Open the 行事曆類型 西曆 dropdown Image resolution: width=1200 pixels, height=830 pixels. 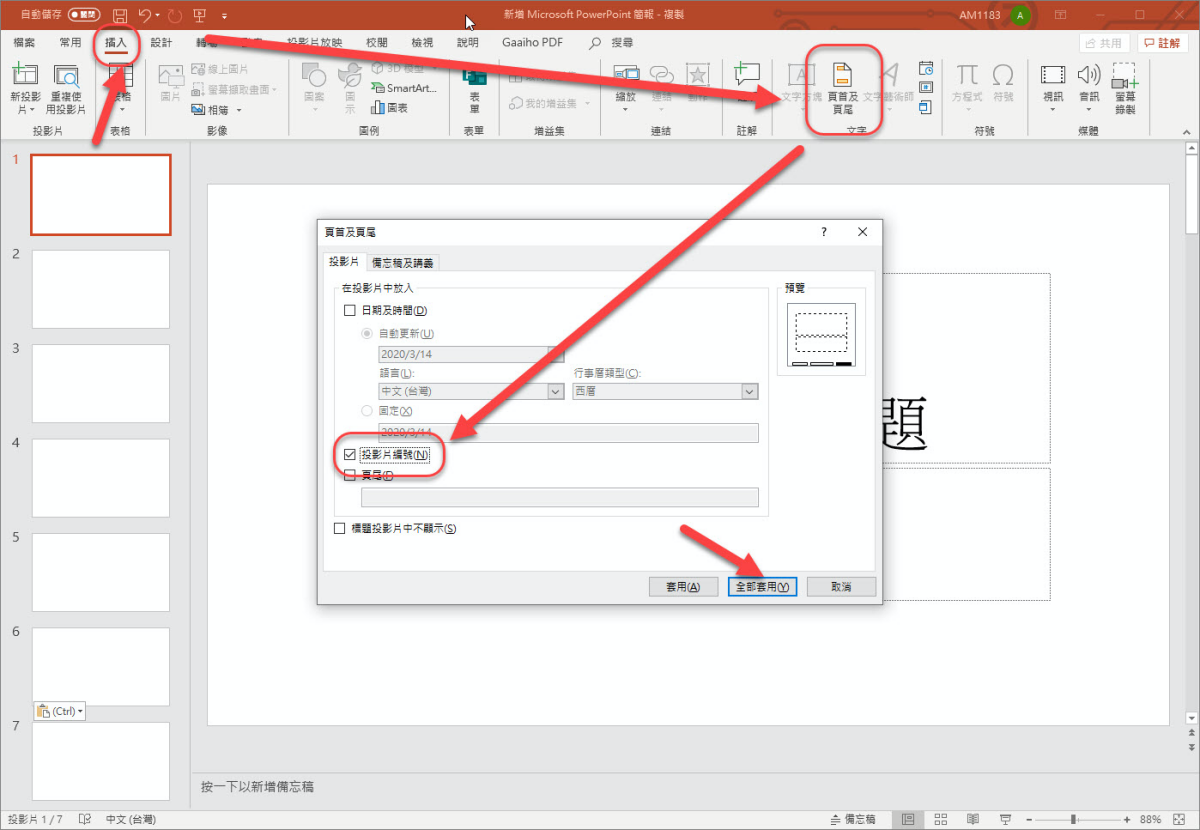pos(665,392)
